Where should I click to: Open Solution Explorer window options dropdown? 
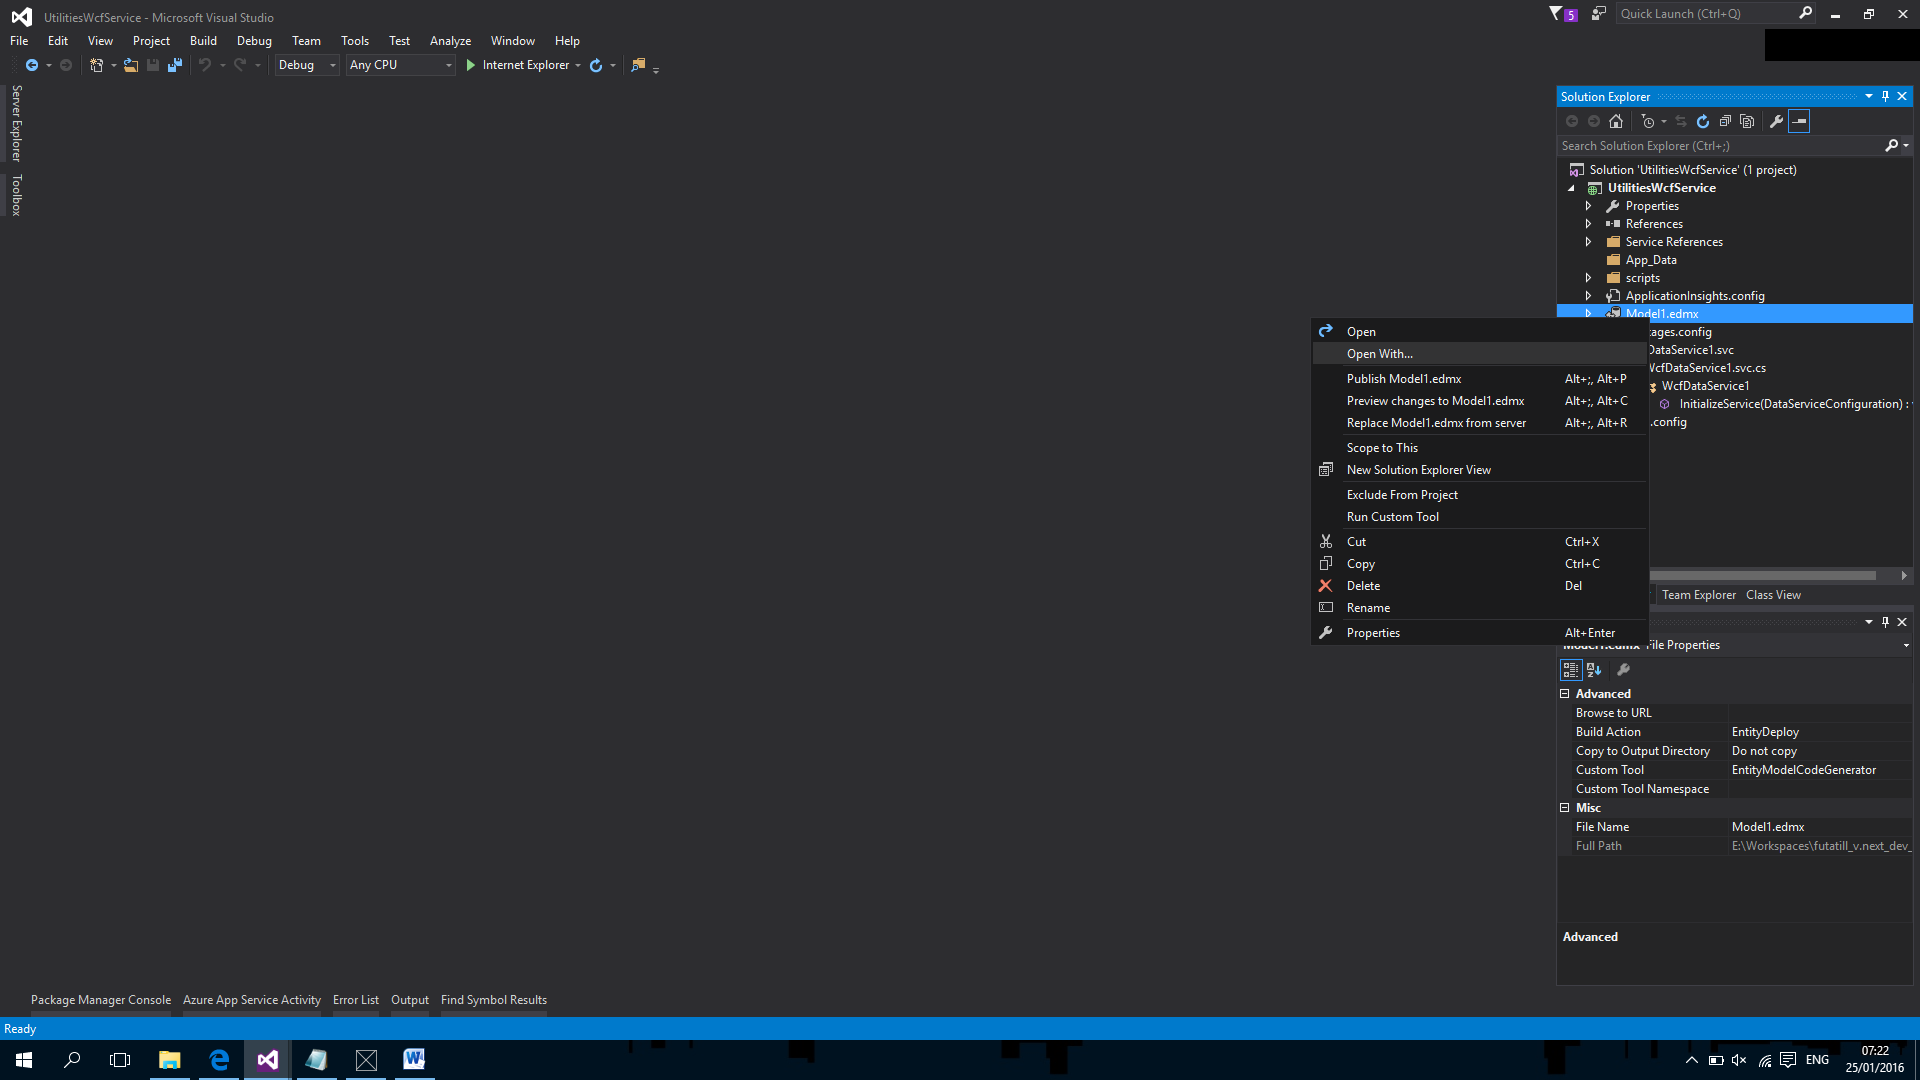[x=1868, y=96]
